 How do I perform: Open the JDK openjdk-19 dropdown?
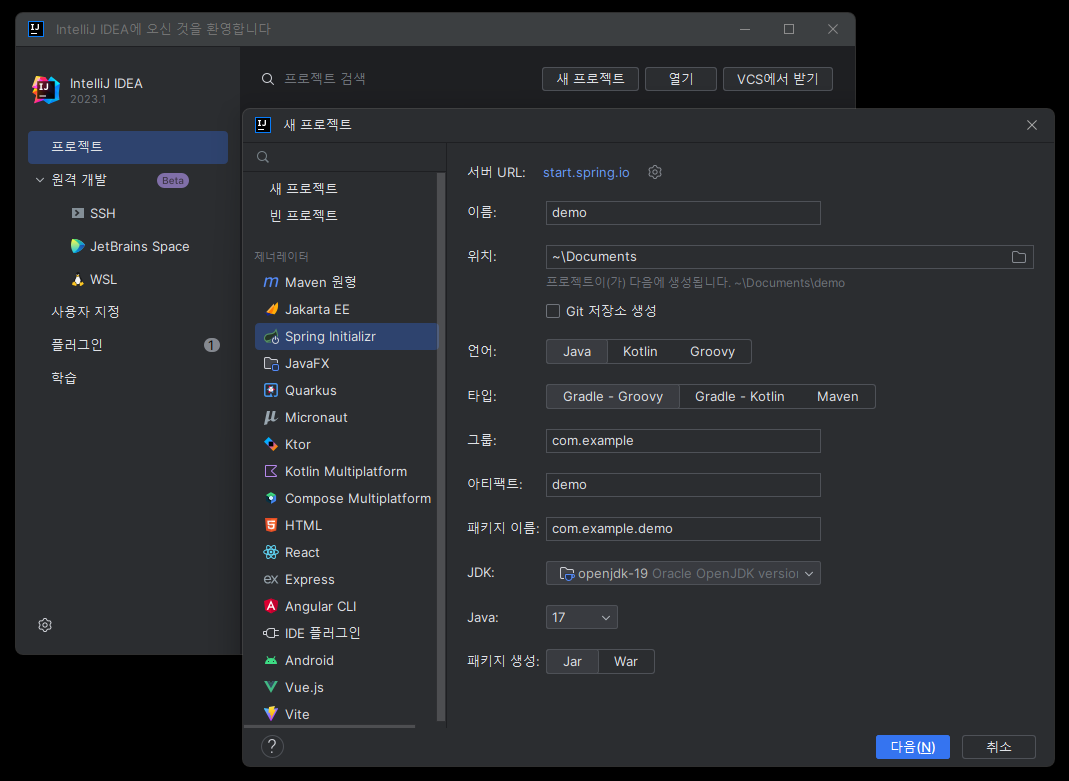tap(683, 573)
